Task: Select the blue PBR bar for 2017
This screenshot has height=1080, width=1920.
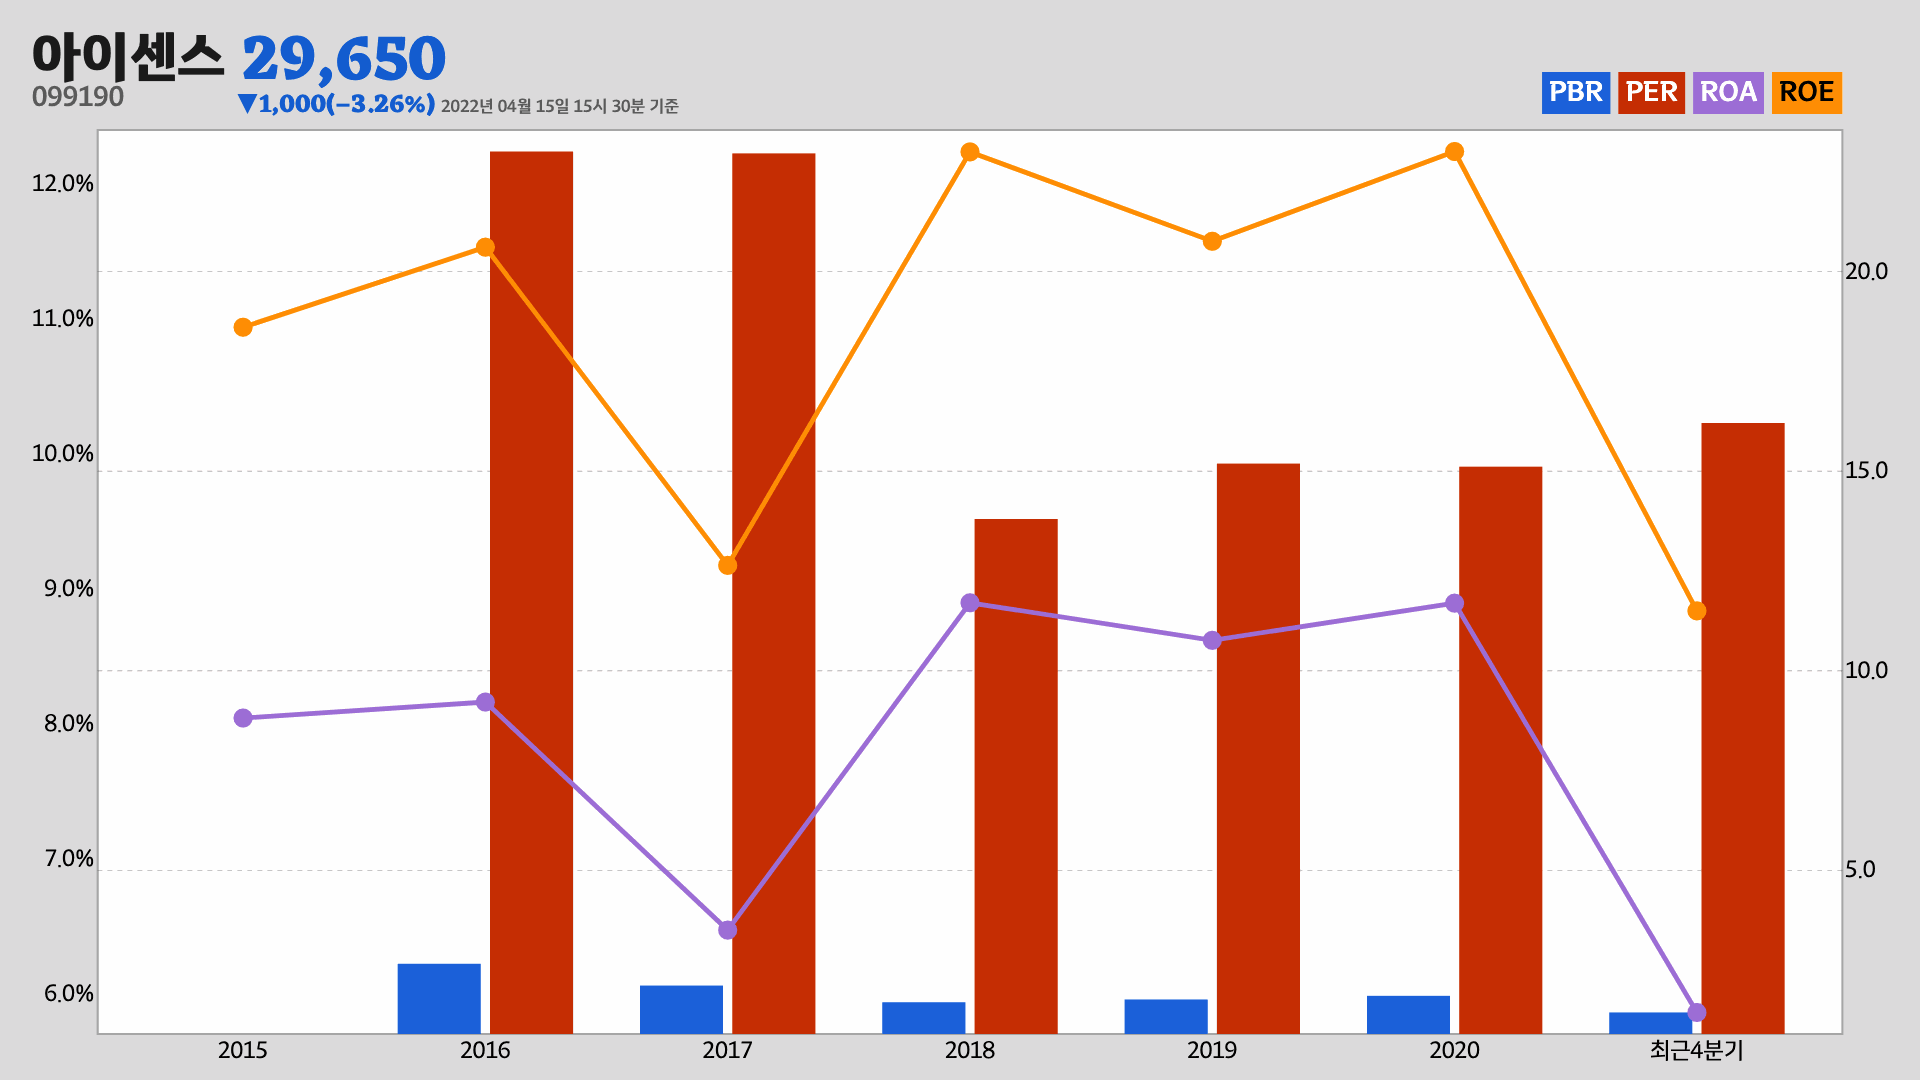Action: click(681, 1009)
